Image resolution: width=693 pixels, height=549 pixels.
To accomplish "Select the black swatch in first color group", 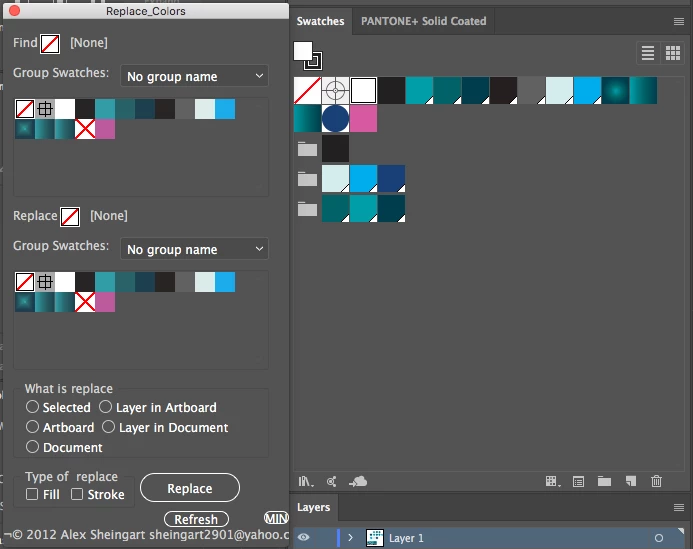I will point(335,149).
